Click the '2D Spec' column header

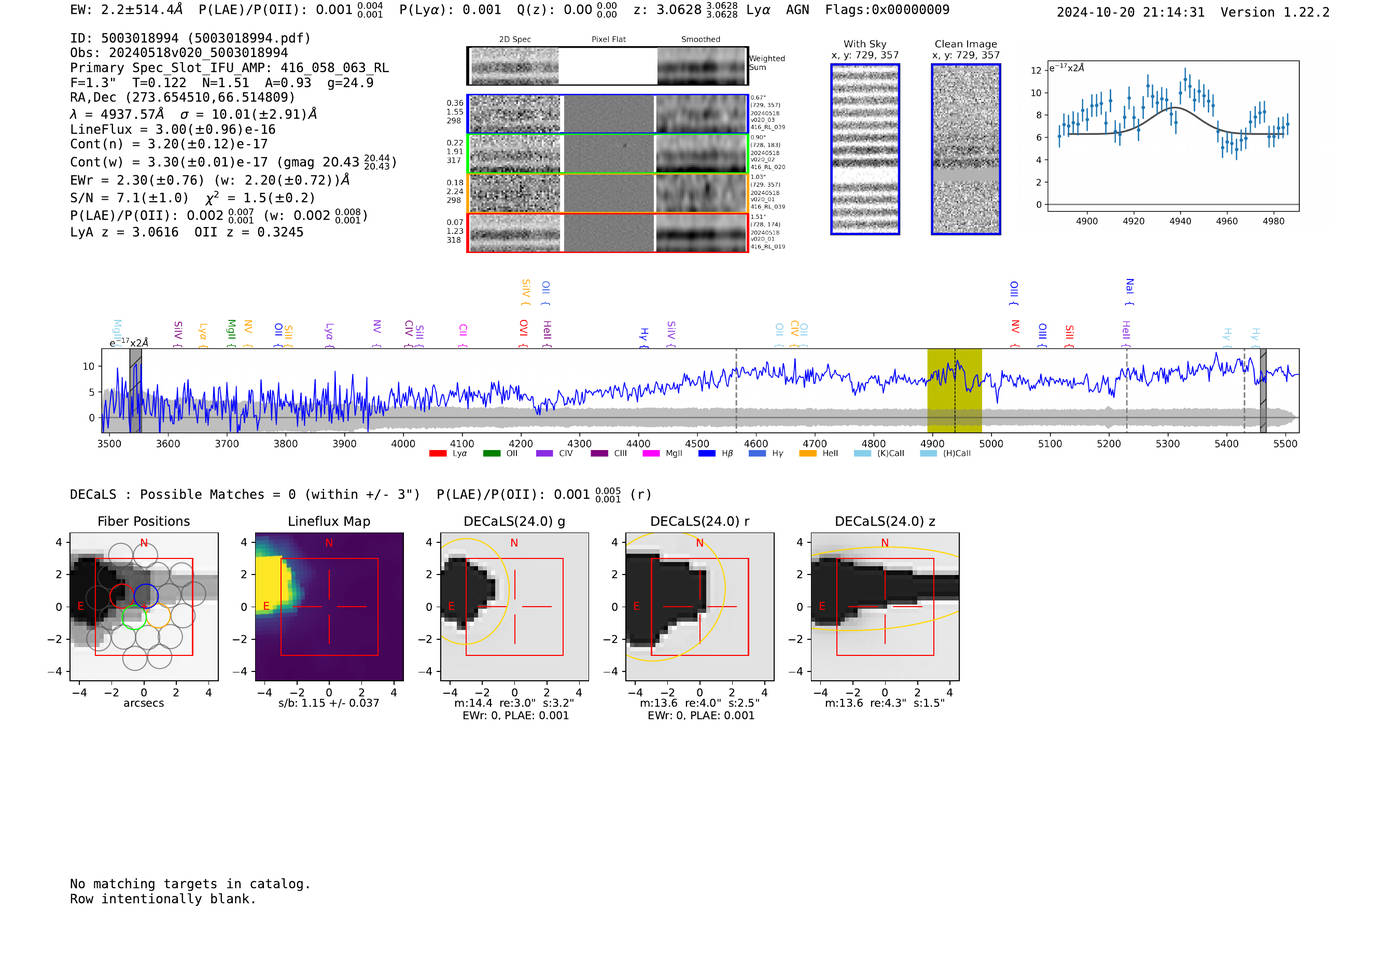pyautogui.click(x=515, y=40)
